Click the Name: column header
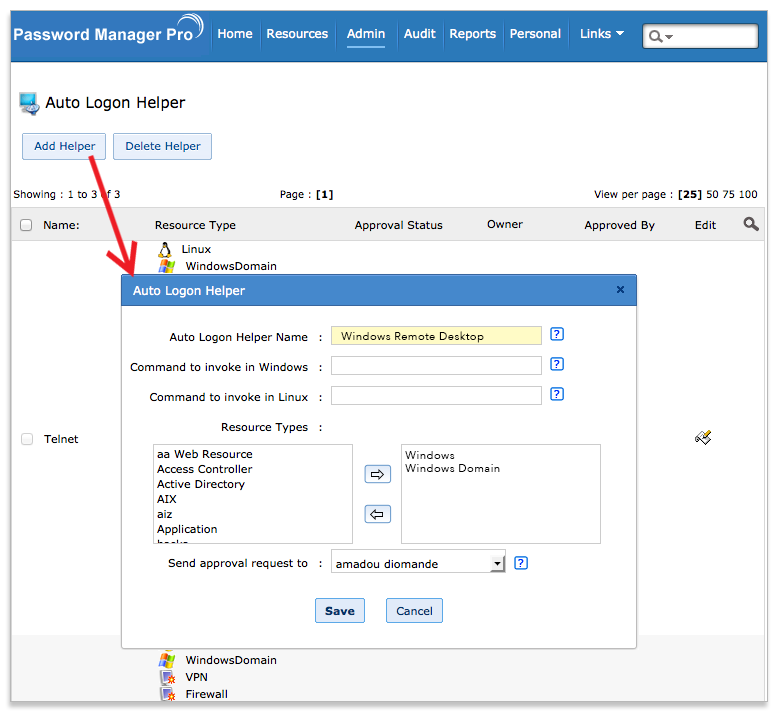Viewport: 779px width, 712px height. pos(61,225)
